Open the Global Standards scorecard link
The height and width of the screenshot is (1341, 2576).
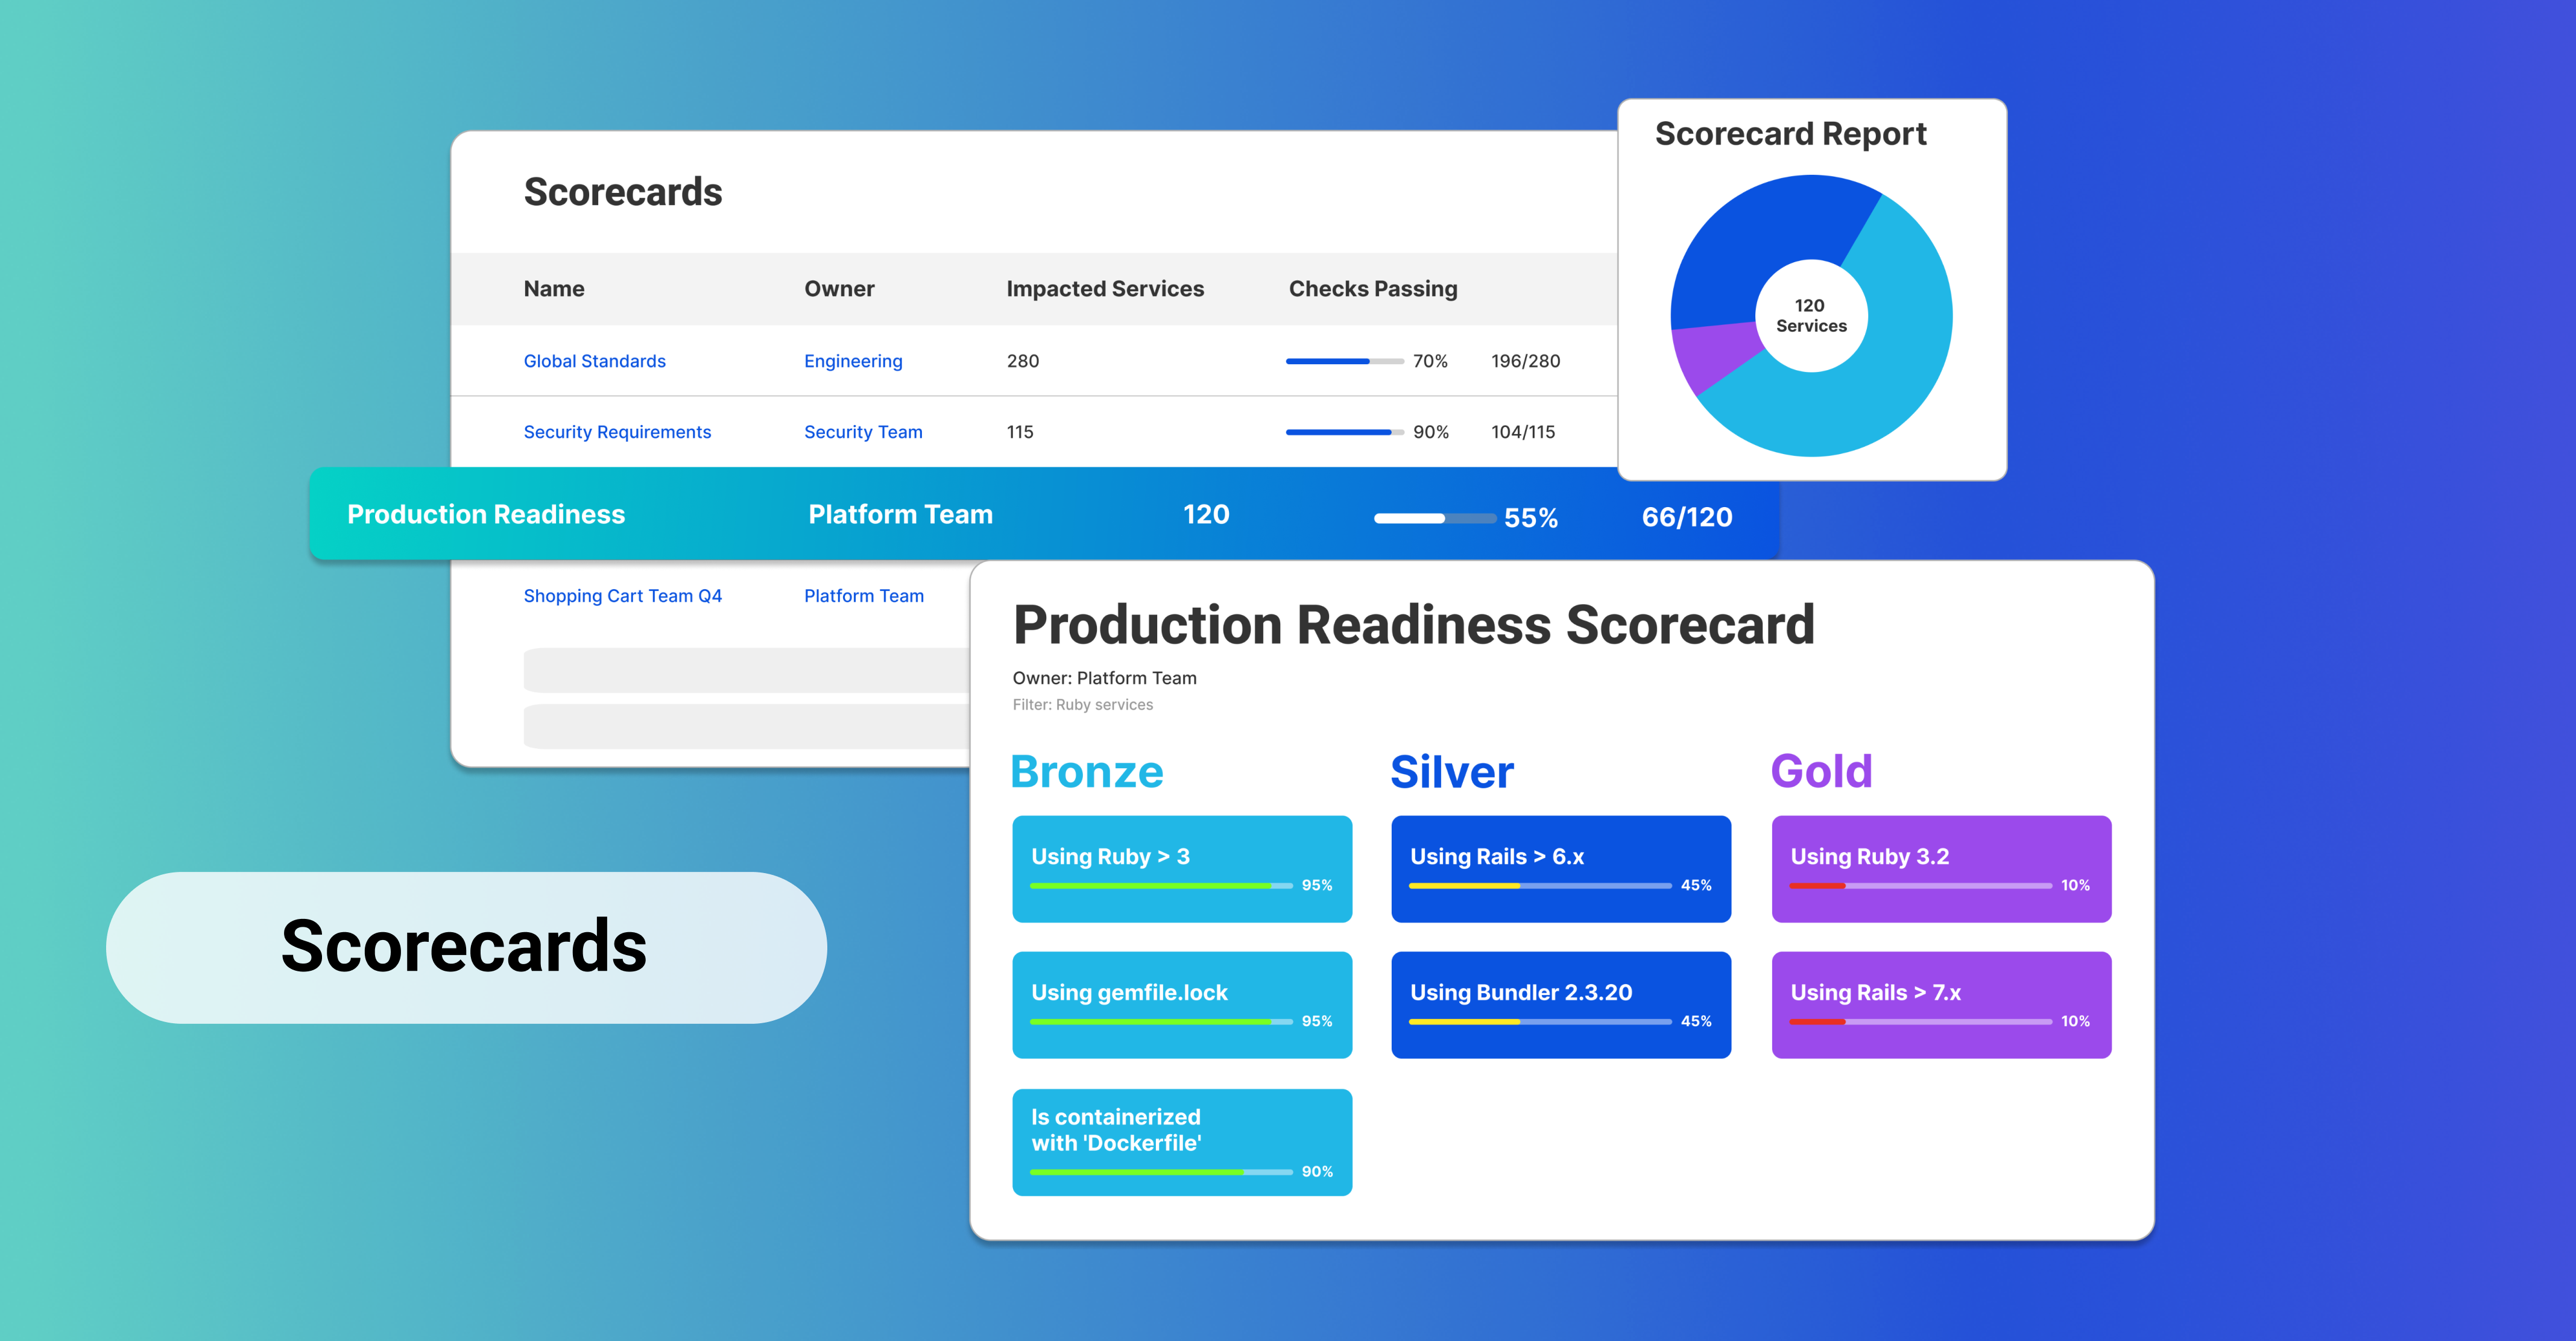tap(594, 361)
